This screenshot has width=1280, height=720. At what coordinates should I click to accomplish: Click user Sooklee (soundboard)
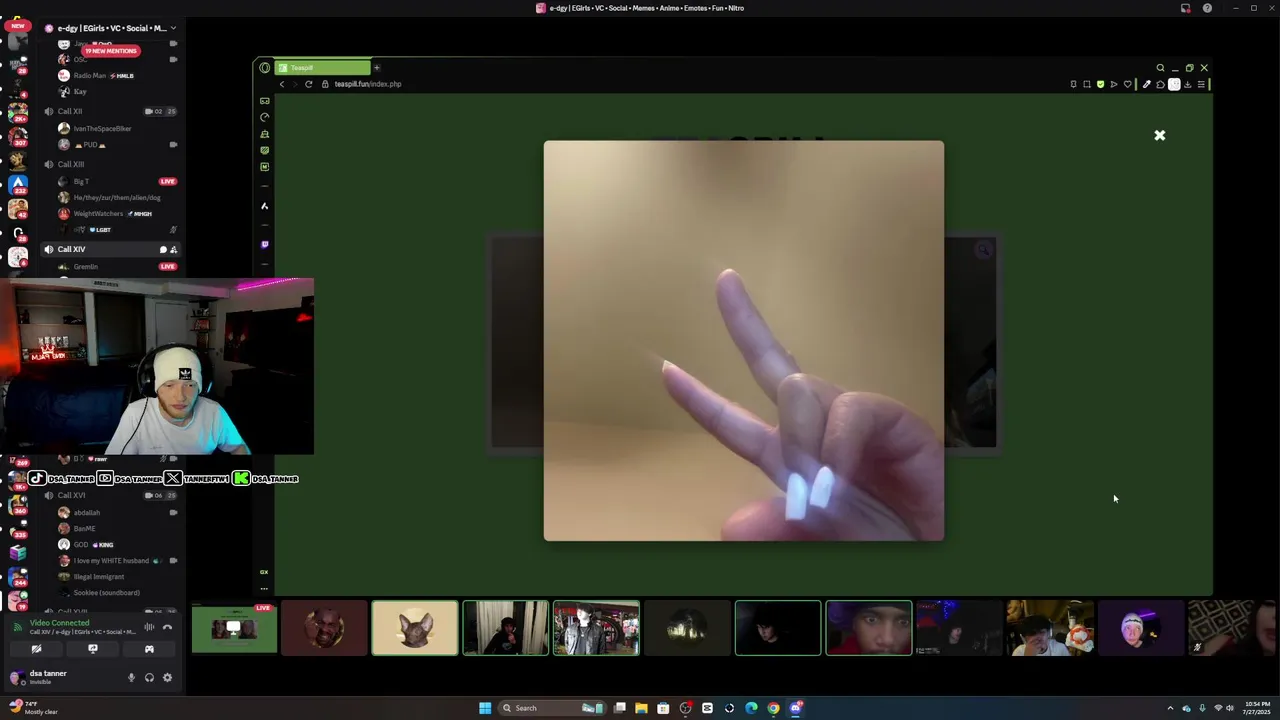coord(106,592)
